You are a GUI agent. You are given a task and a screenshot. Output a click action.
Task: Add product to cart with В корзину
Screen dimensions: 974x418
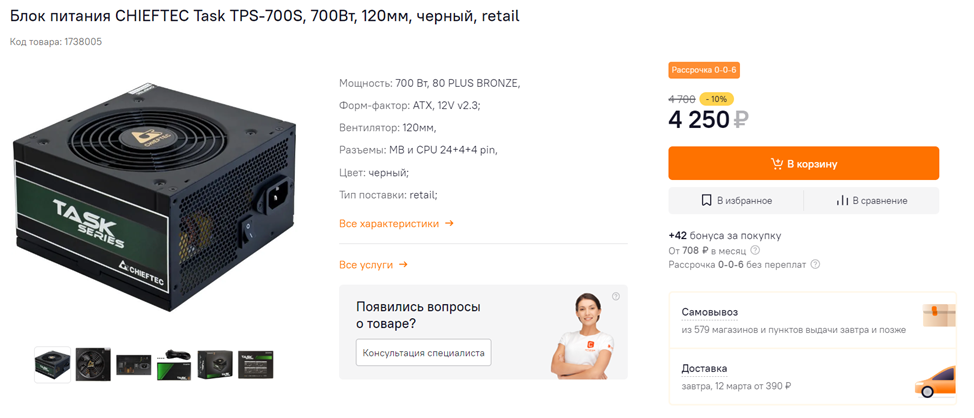(x=803, y=163)
